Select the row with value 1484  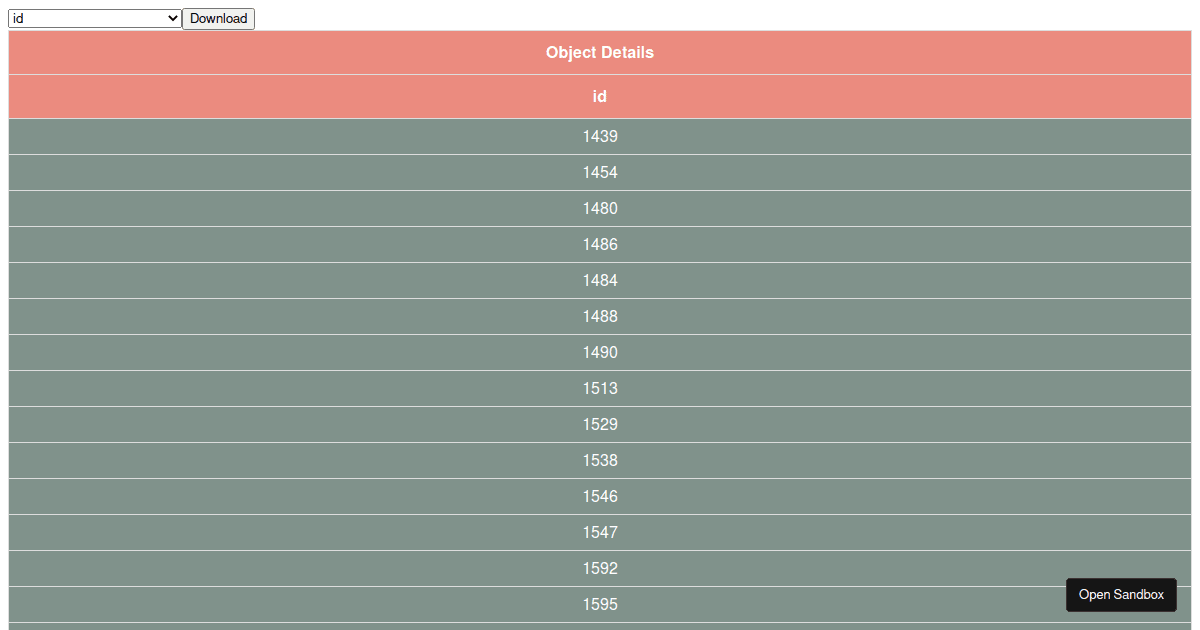pyautogui.click(x=600, y=280)
